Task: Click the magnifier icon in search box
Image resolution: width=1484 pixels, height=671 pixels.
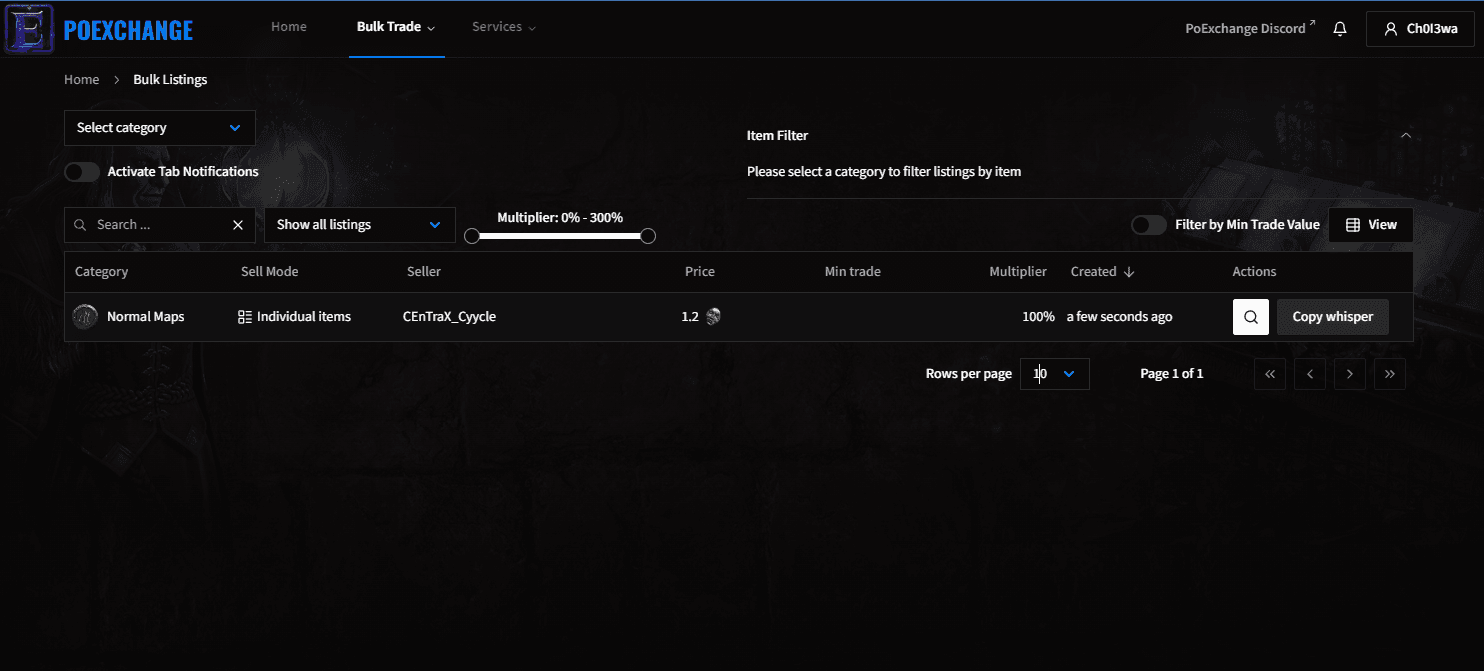Action: click(81, 225)
